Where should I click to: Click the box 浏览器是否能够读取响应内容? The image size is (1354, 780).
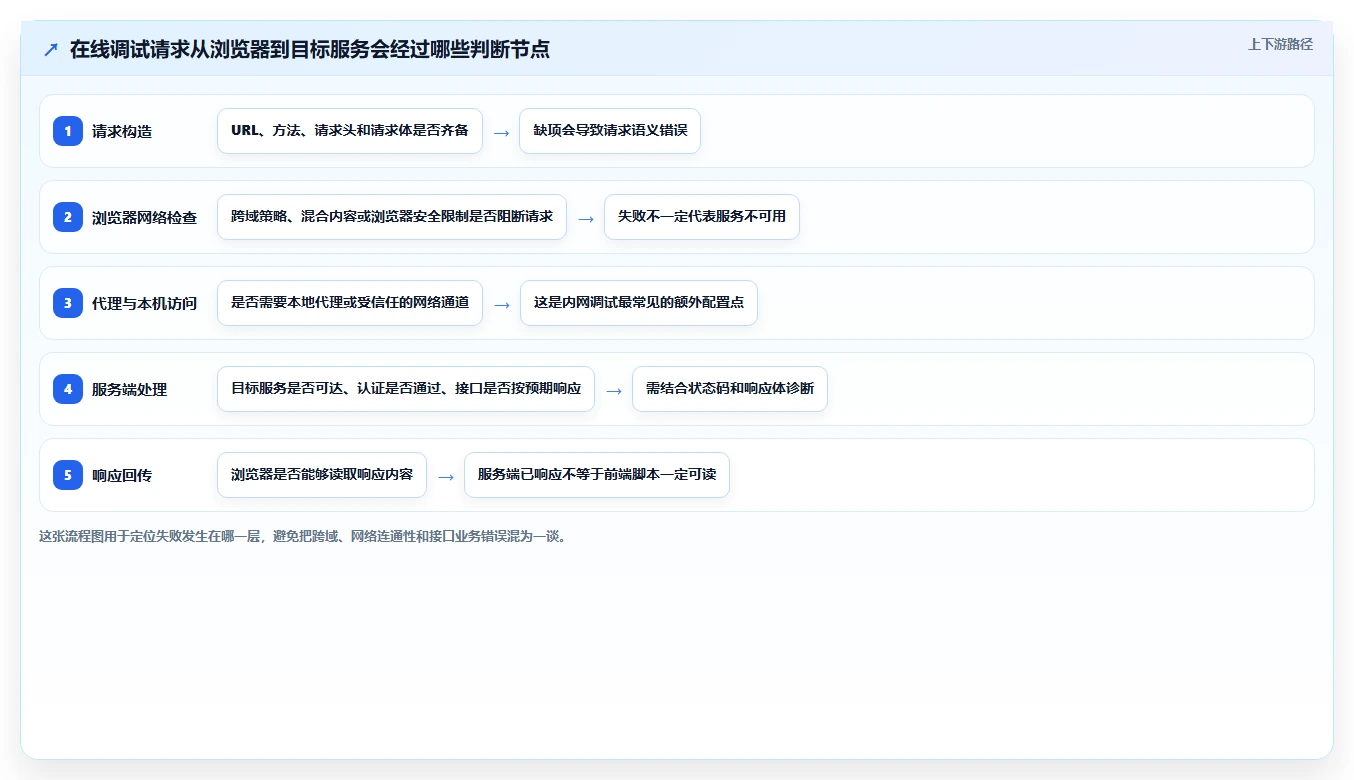click(x=322, y=475)
